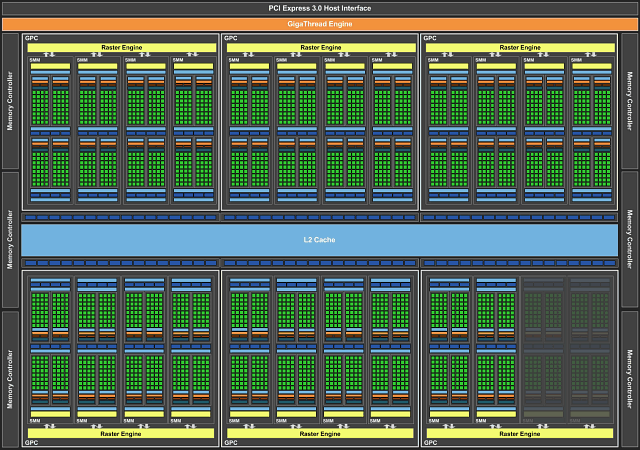The height and width of the screenshot is (450, 640).
Task: Select the lower-left Memory Controller block
Action: pos(10,379)
